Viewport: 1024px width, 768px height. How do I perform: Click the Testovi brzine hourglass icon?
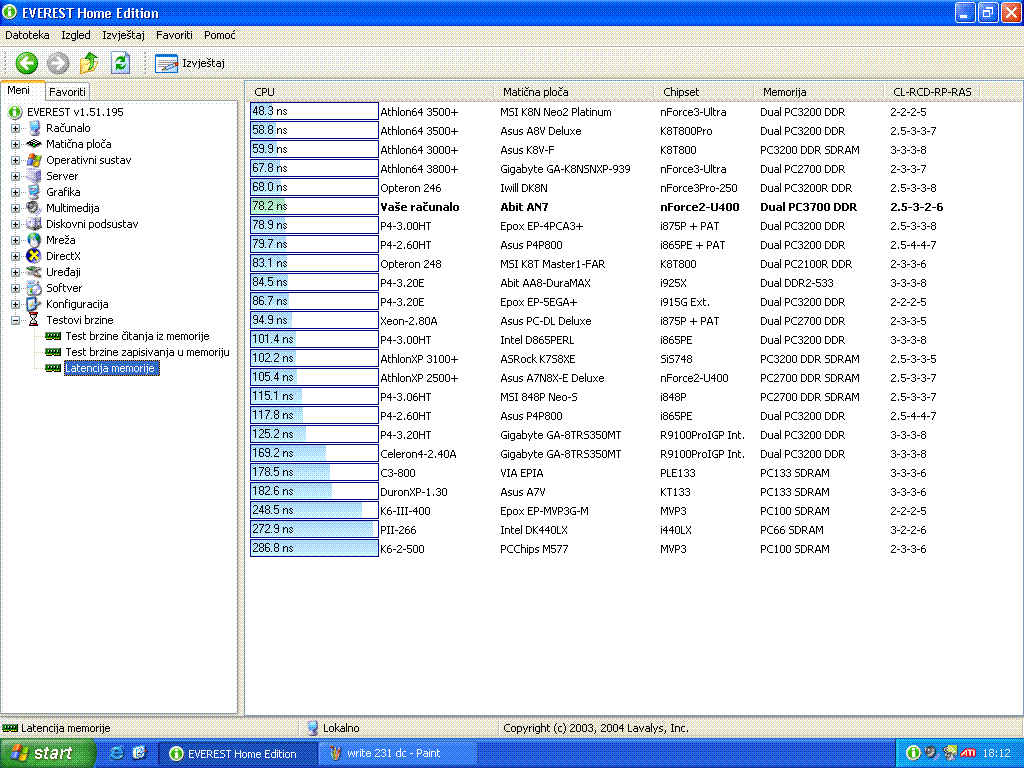pyautogui.click(x=35, y=320)
